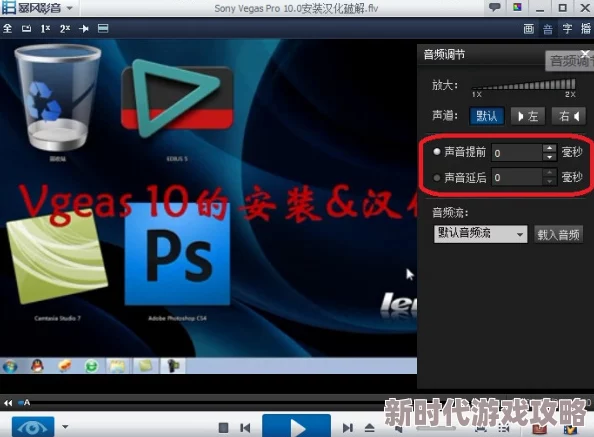Click the Windows Start orb in video taskbar

coord(10,366)
